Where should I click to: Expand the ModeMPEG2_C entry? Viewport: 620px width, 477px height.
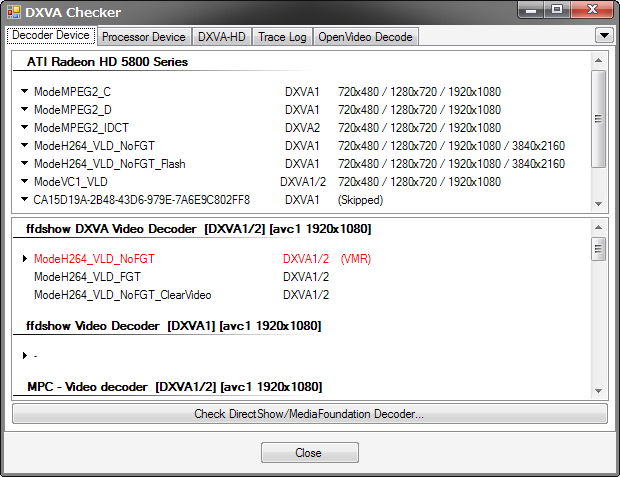click(x=24, y=92)
